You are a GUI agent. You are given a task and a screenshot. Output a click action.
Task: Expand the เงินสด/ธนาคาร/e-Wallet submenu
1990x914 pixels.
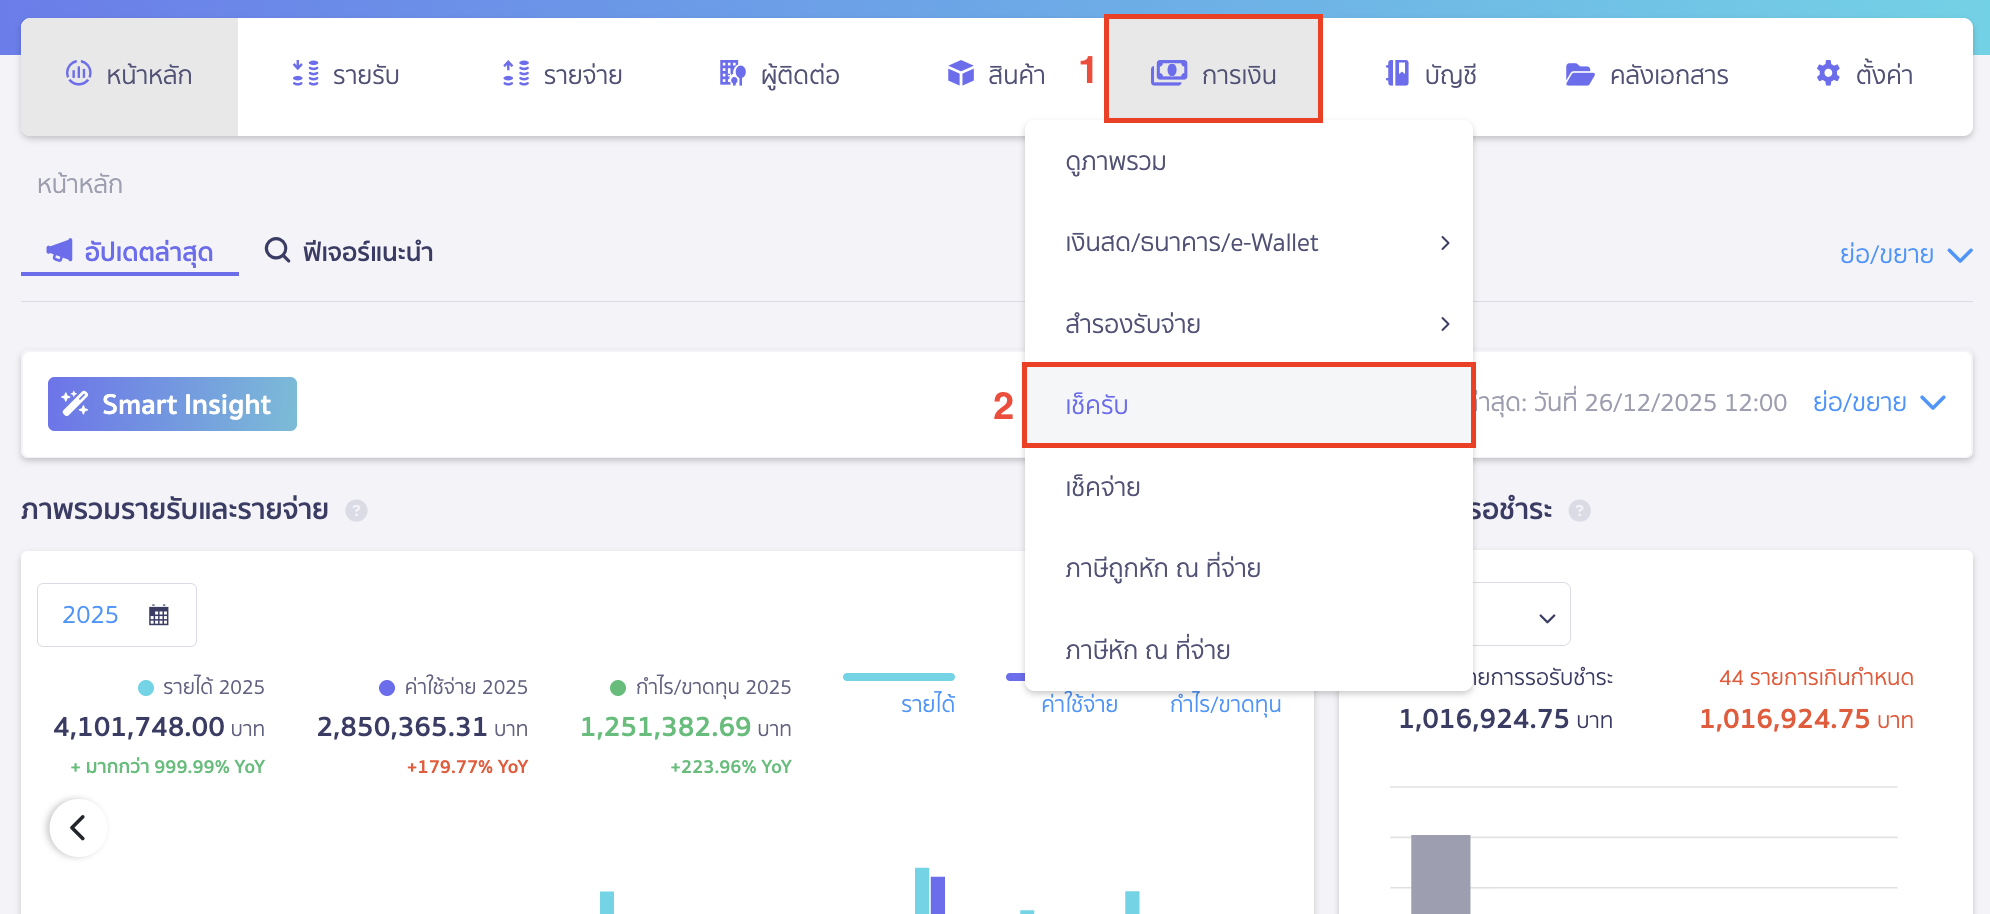1444,243
